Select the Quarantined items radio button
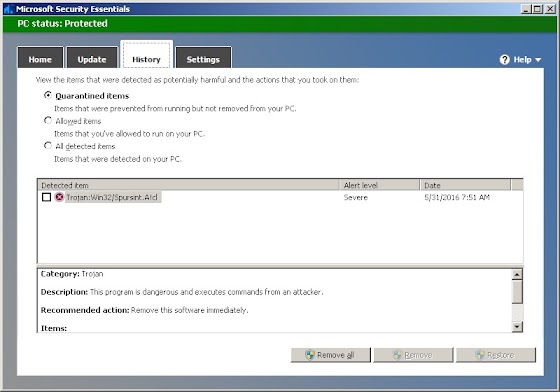This screenshot has width=560, height=392. 48,95
